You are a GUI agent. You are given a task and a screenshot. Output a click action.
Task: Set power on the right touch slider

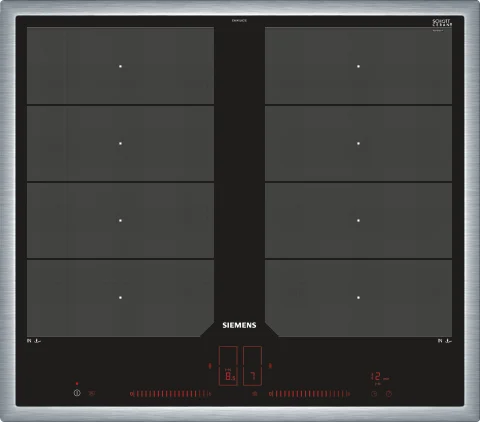coord(310,394)
